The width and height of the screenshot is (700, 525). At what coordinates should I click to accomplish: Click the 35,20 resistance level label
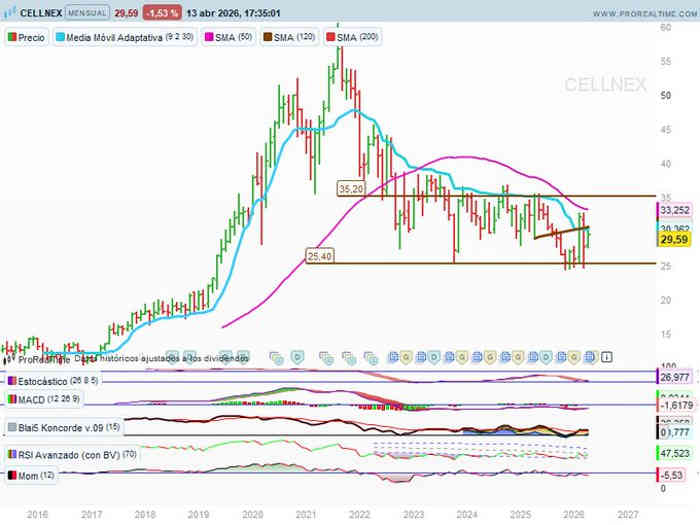coord(350,188)
